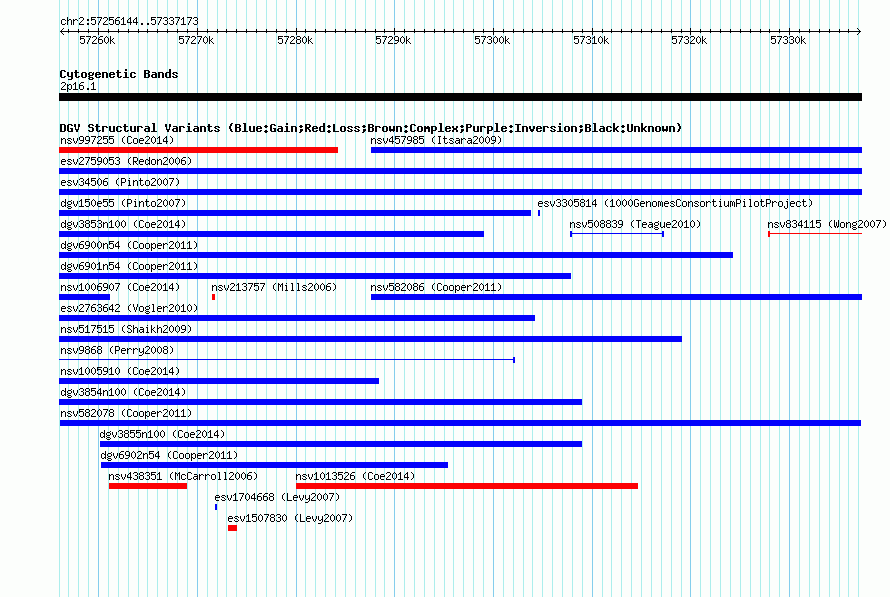This screenshot has height=597, width=890.
Task: Click esv34506 (Pinto2007) label
Action: (x=120, y=182)
